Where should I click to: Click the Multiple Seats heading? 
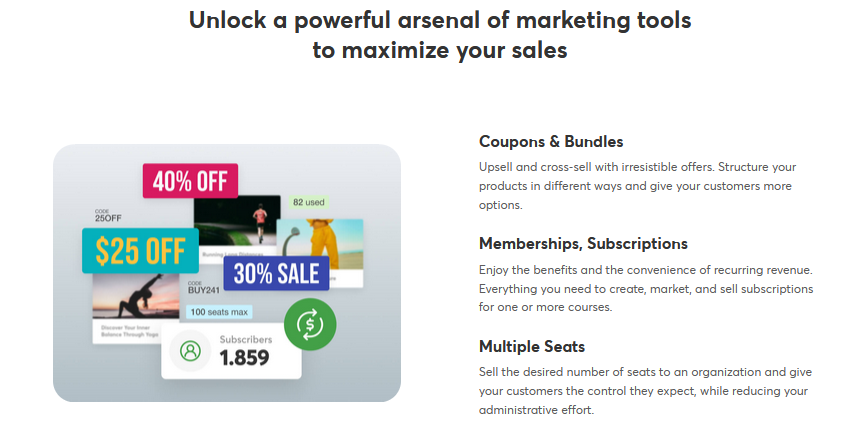[532, 347]
